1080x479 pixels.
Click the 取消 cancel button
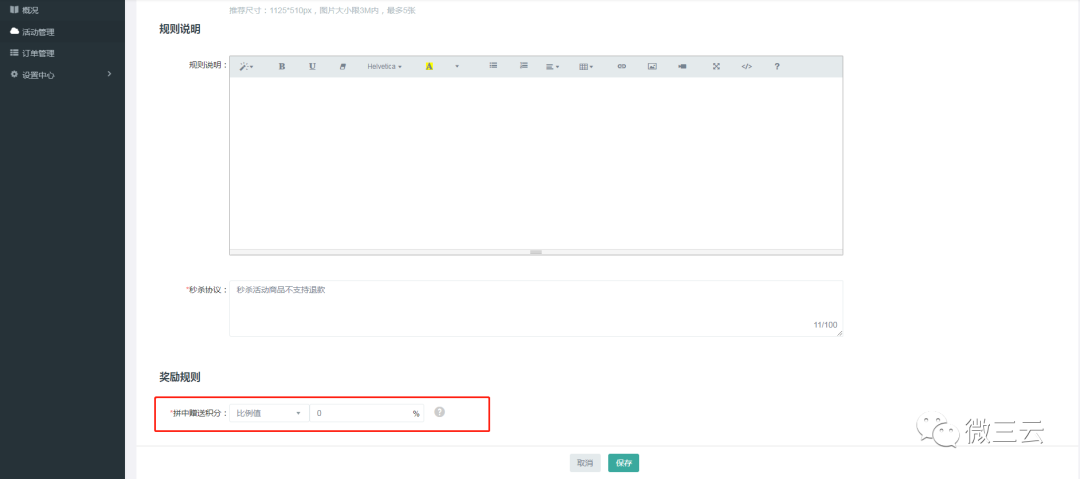point(585,463)
